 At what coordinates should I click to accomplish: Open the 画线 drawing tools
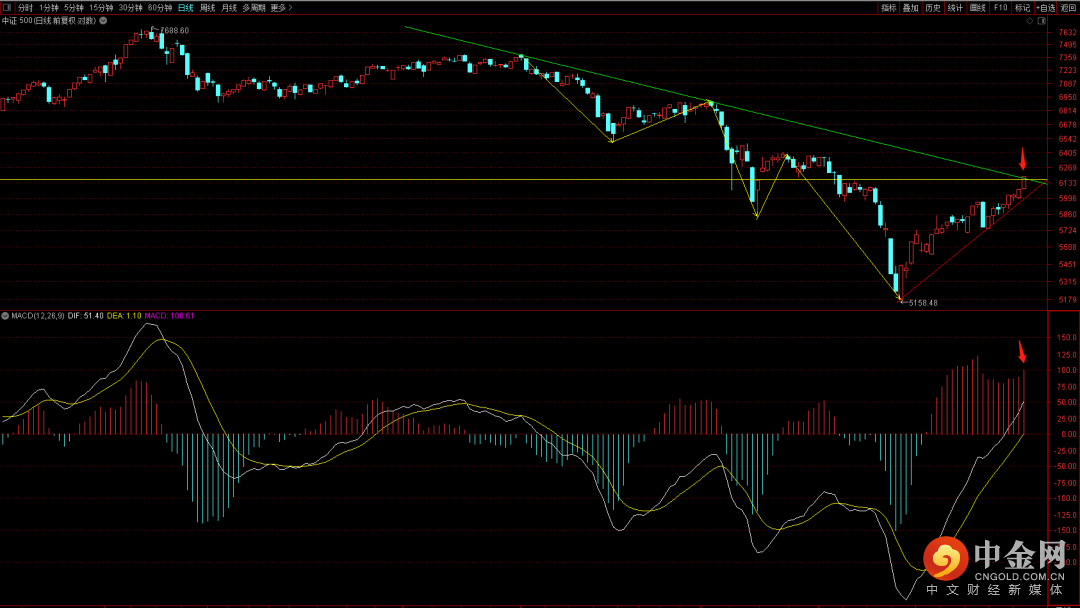(x=977, y=7)
